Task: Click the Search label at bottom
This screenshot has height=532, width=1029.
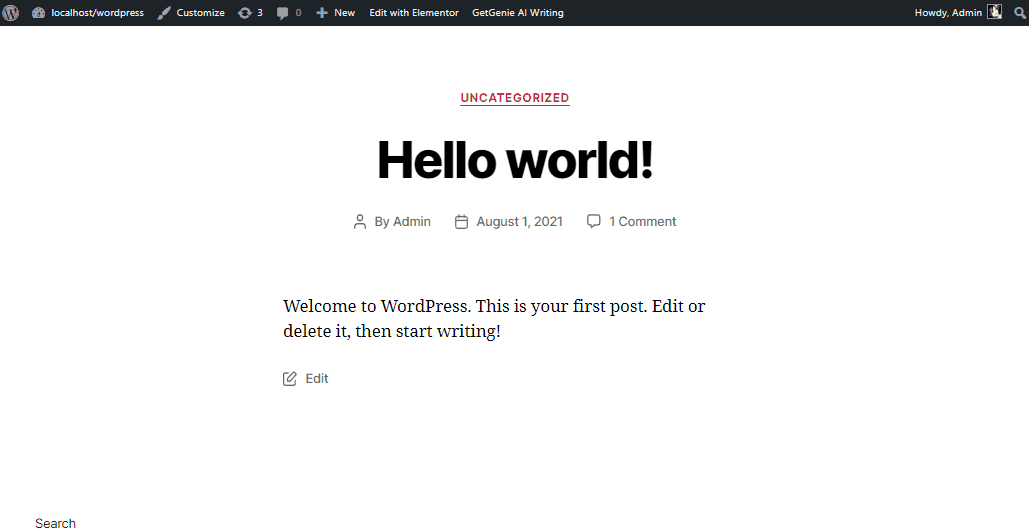Action: (55, 523)
